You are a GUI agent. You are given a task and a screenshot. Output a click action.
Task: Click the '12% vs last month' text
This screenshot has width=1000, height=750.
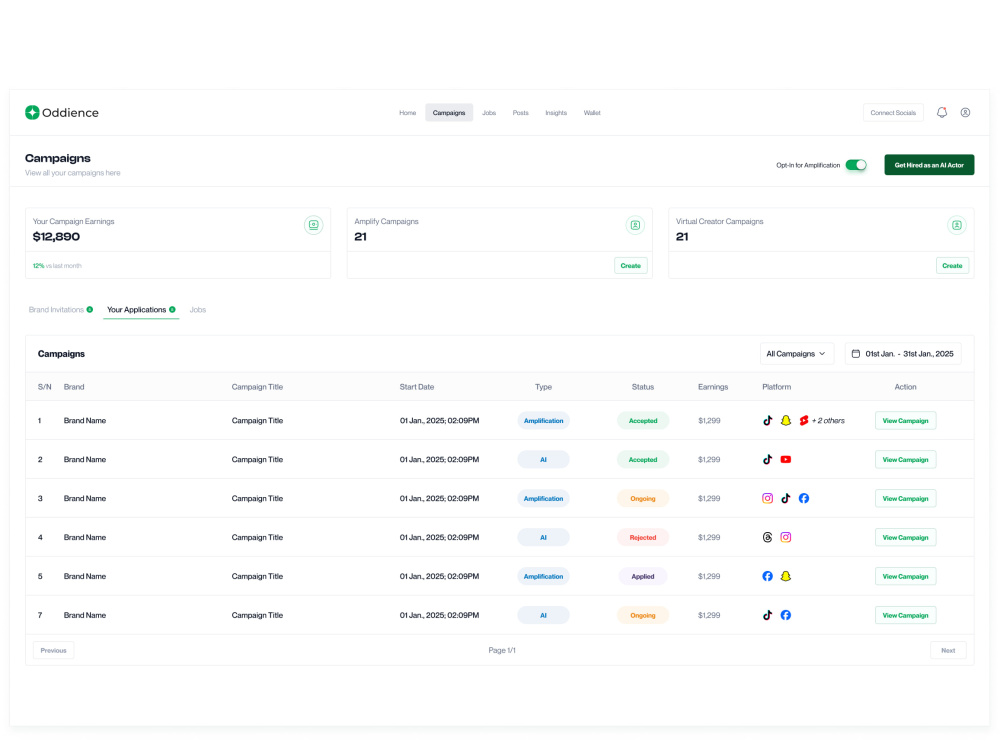pyautogui.click(x=57, y=265)
